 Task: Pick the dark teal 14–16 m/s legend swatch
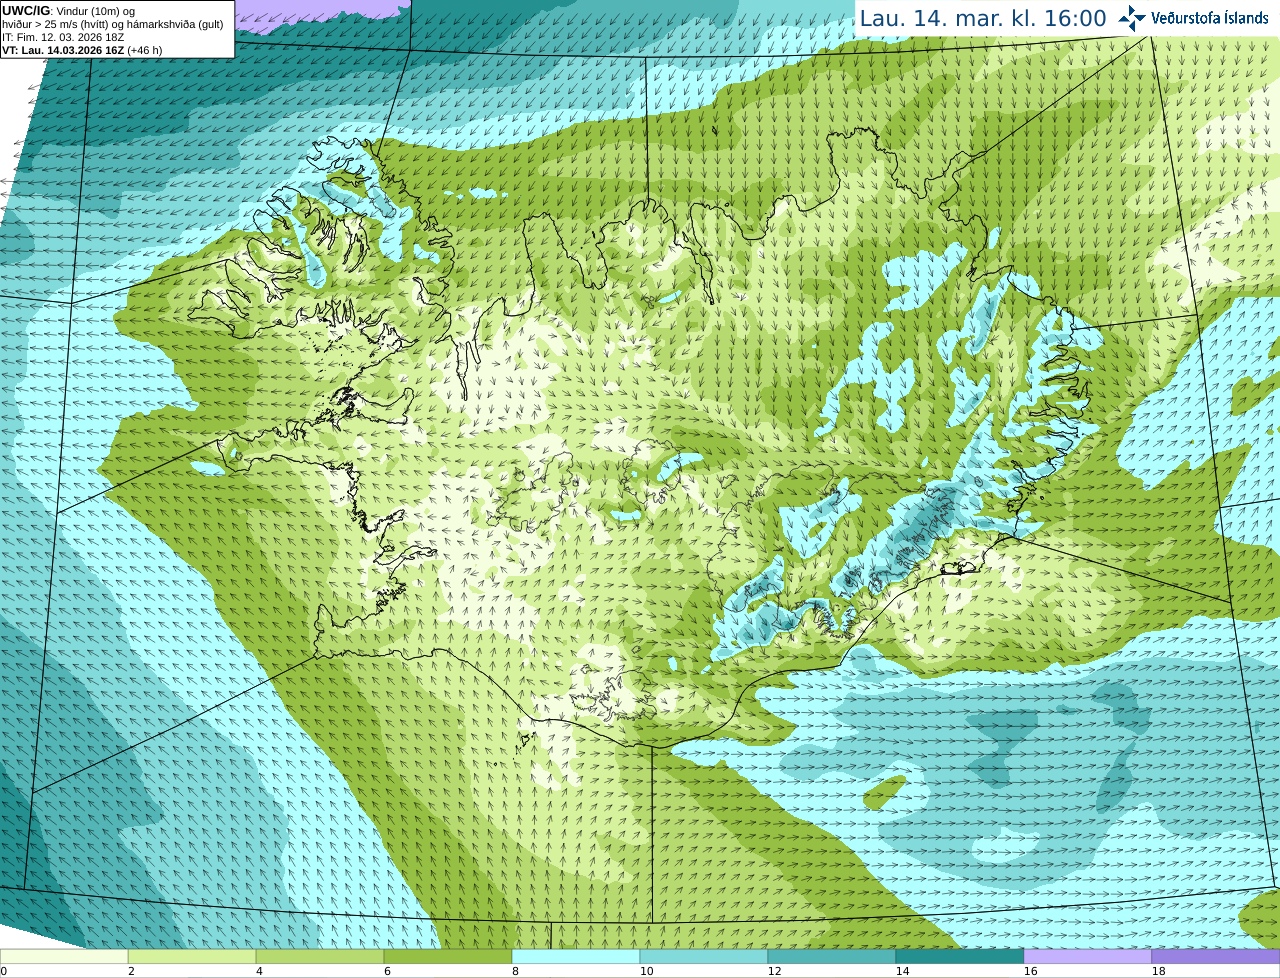click(x=960, y=957)
